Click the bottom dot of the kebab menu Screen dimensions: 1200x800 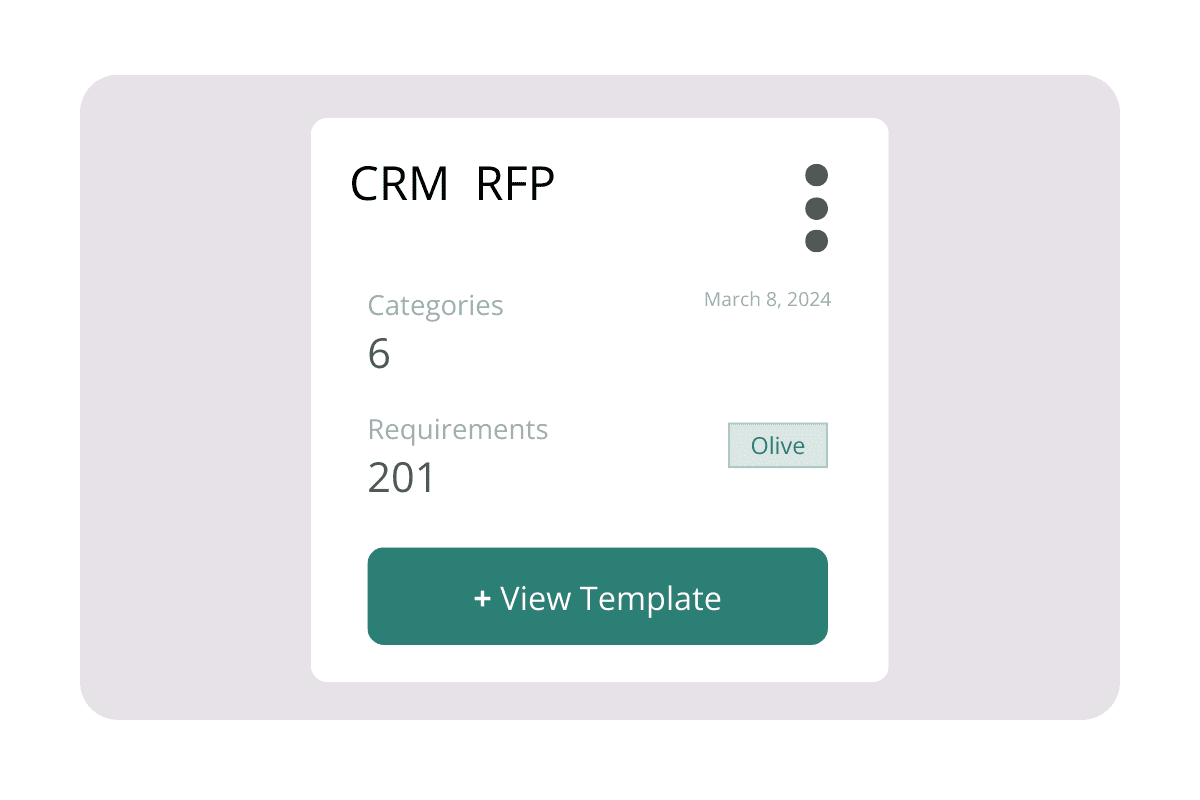coord(816,240)
